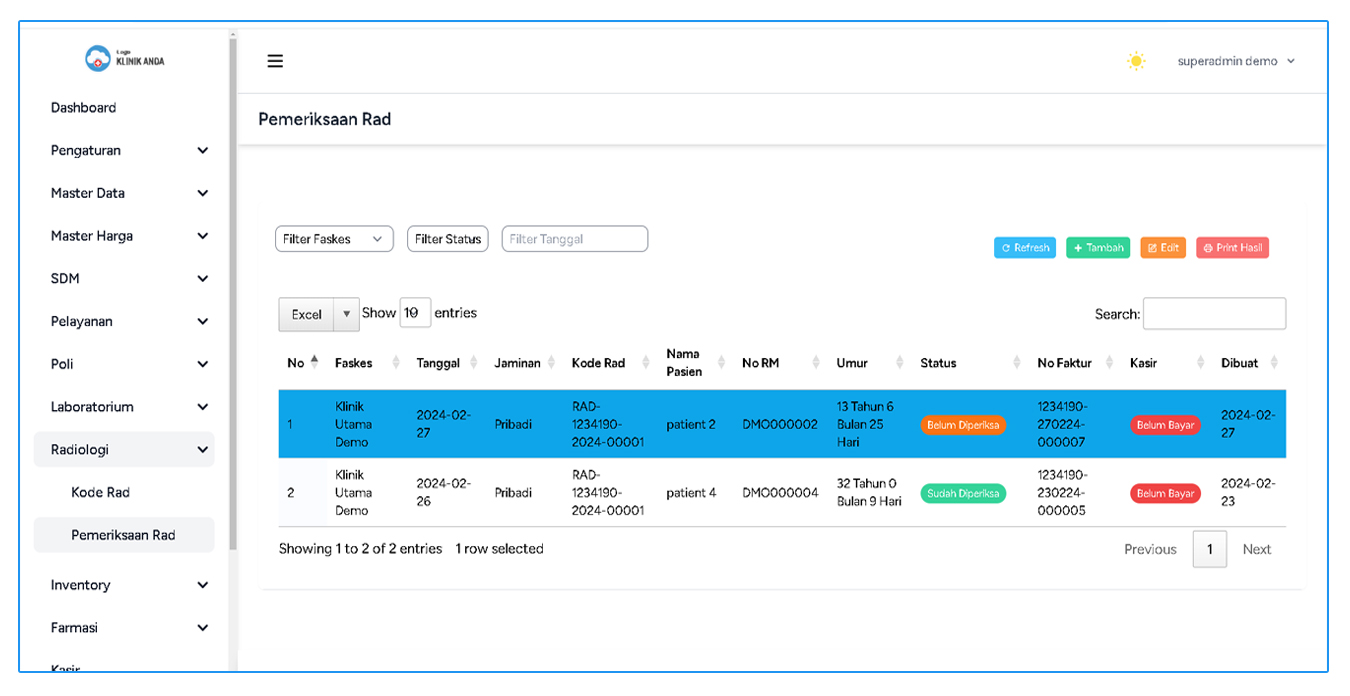Toggle the sun light-mode icon
The width and height of the screenshot is (1350, 696).
[1136, 61]
